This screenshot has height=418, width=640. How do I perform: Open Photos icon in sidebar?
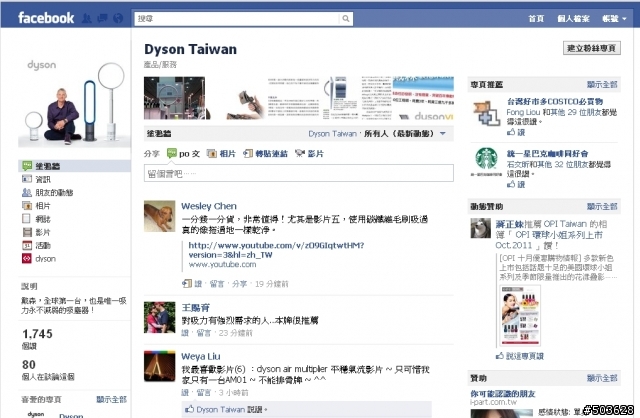(x=27, y=205)
